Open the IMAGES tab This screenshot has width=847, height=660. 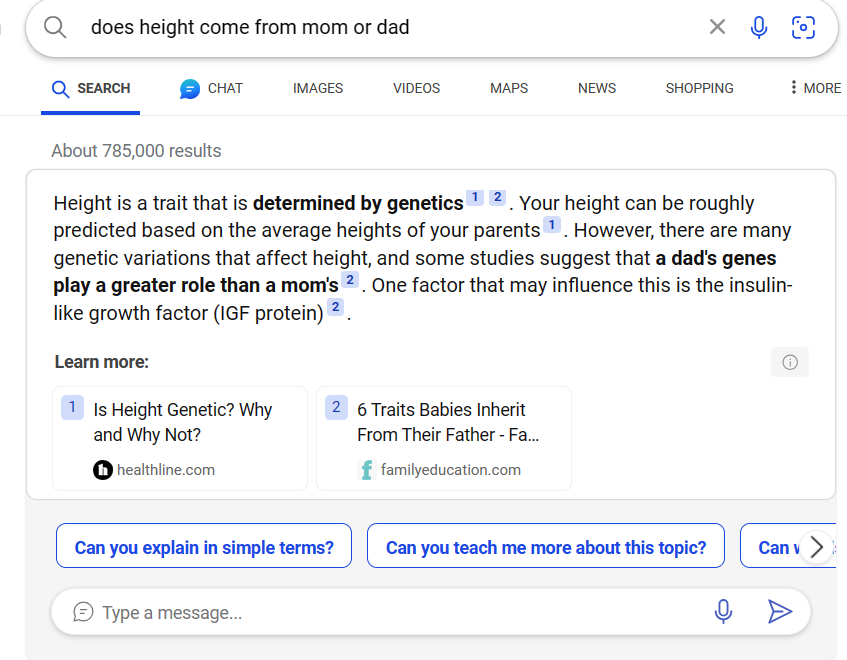coord(318,88)
